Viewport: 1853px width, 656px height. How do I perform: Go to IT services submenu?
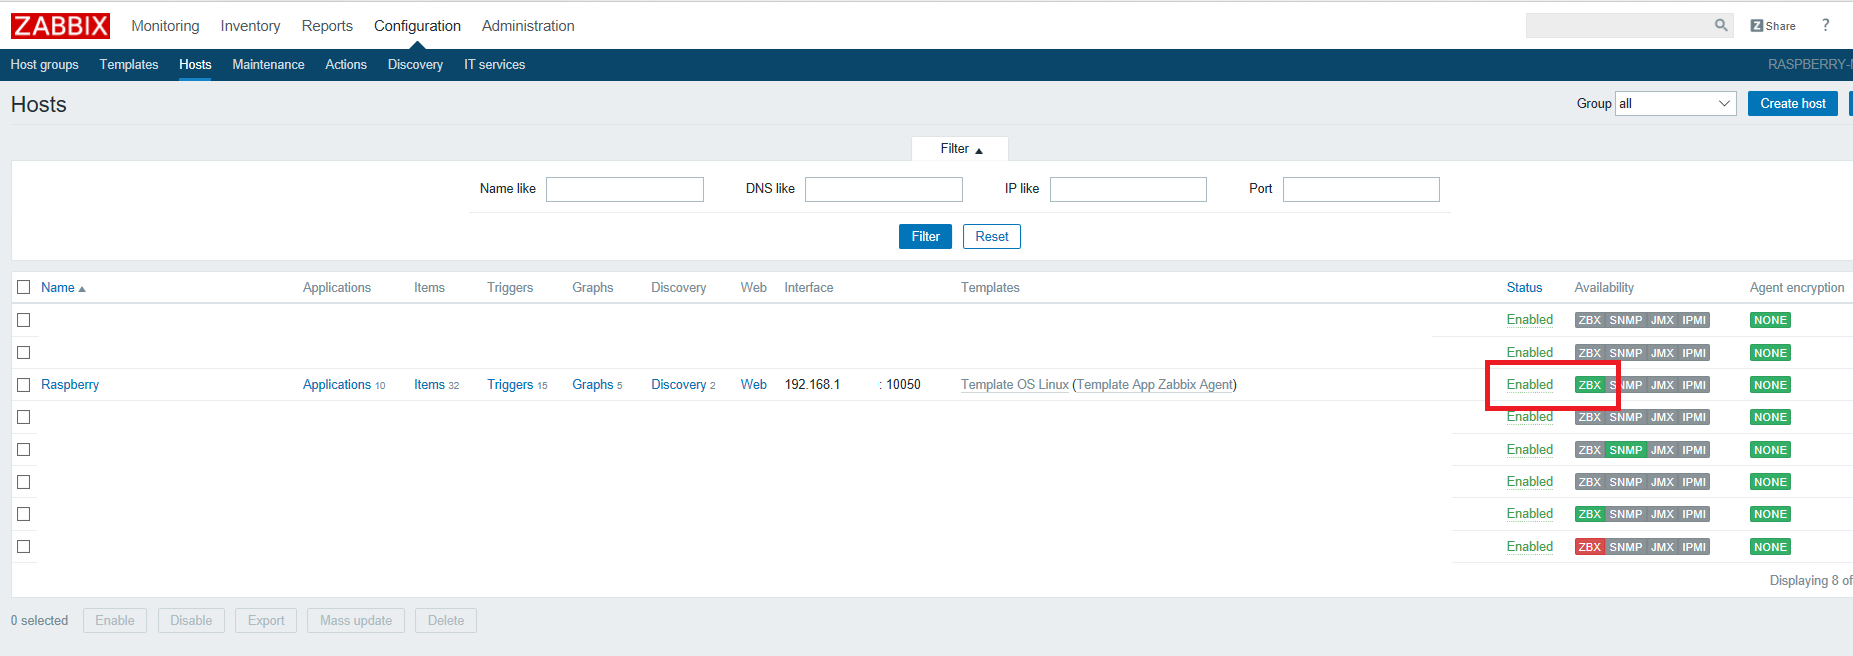point(494,65)
